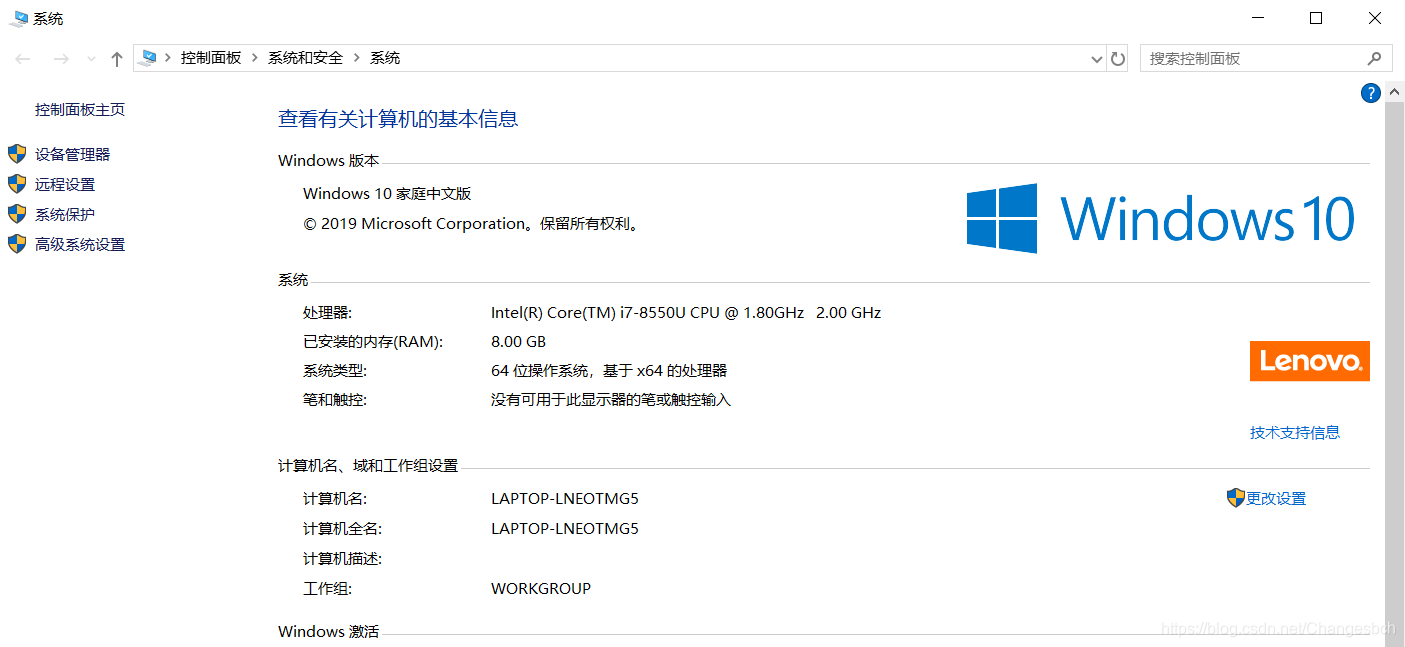
Task: Click the 计算机名 value LAPTOP-LNEOTMG5
Action: pos(565,498)
